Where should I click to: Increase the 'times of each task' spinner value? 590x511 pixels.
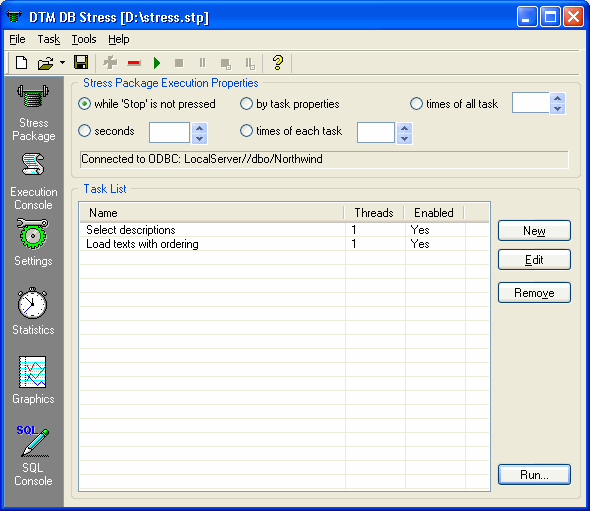[x=404, y=128]
